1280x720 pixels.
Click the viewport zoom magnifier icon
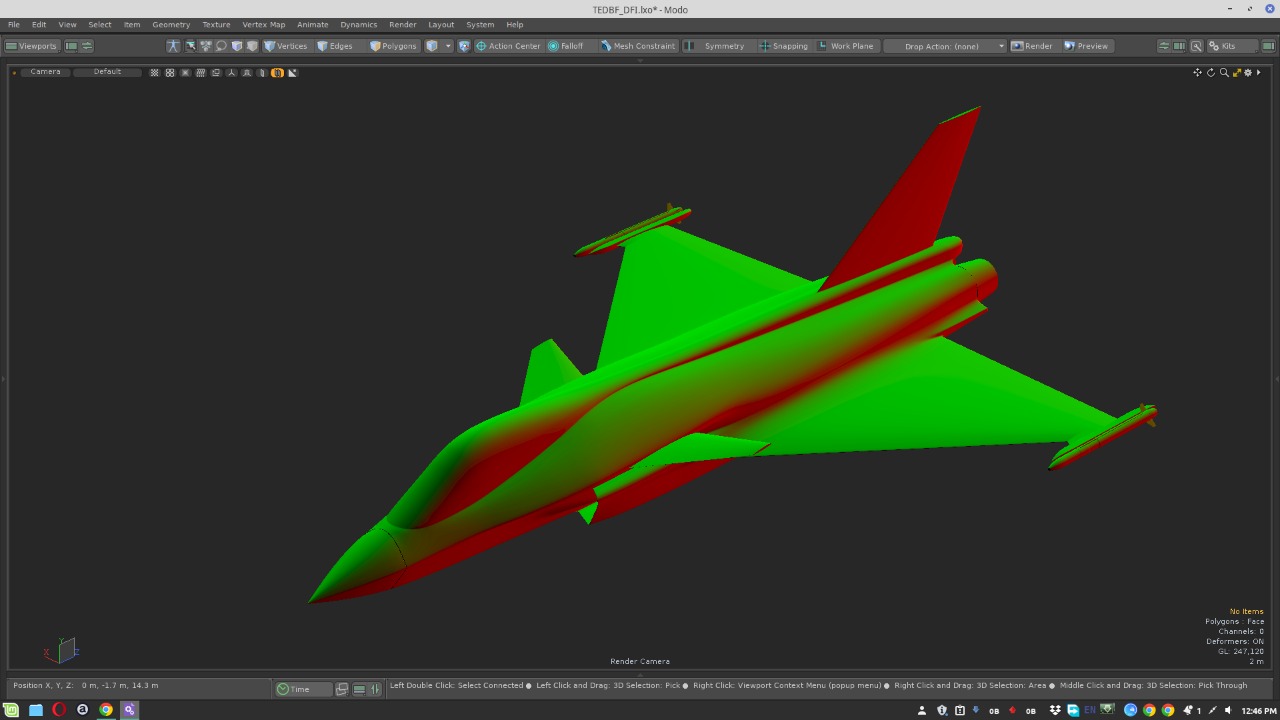pyautogui.click(x=1223, y=73)
